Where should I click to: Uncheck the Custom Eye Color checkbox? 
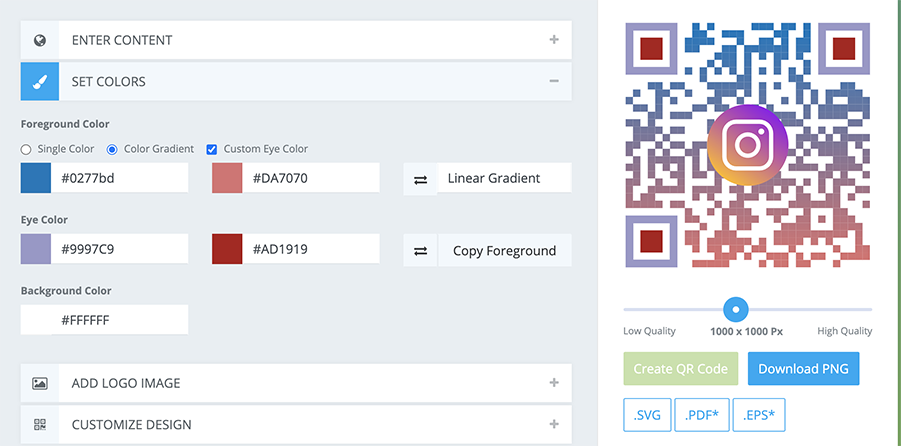tap(211, 149)
